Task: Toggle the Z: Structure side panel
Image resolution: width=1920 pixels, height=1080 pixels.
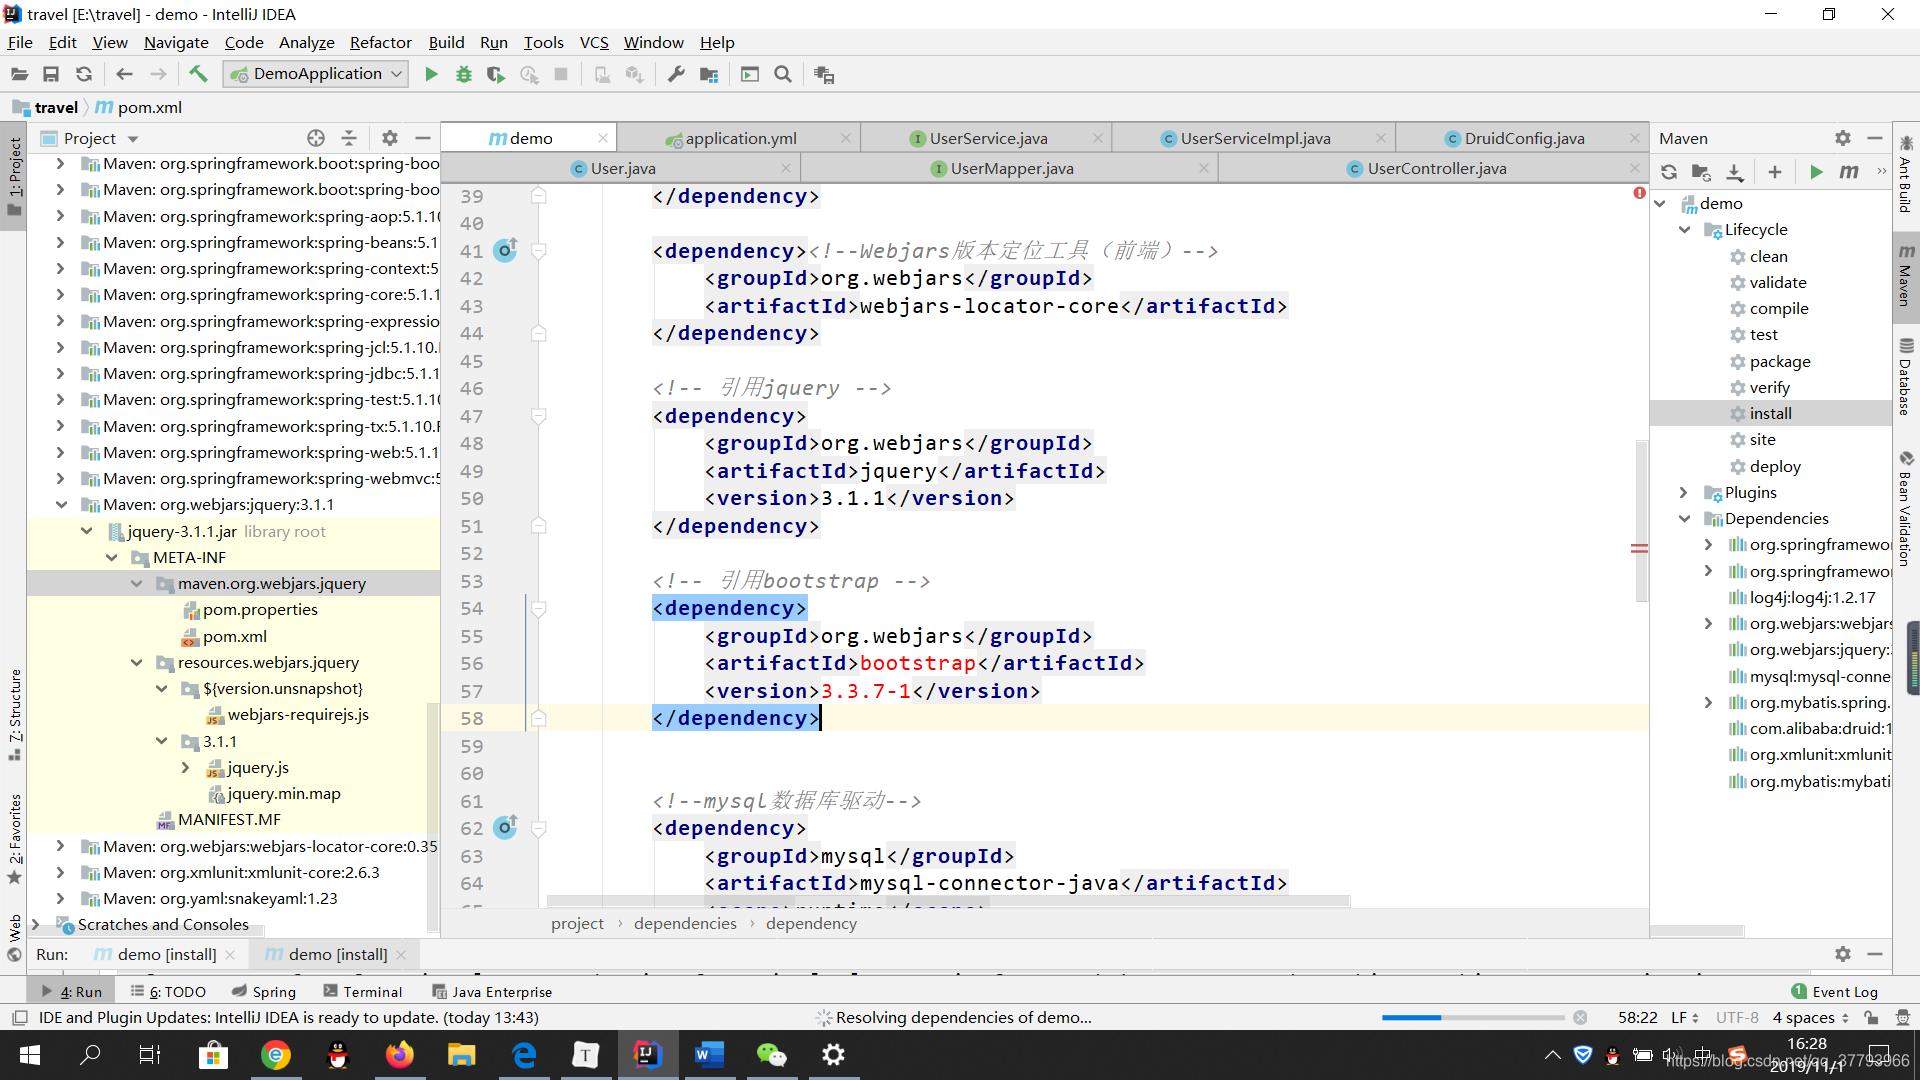Action: point(14,710)
